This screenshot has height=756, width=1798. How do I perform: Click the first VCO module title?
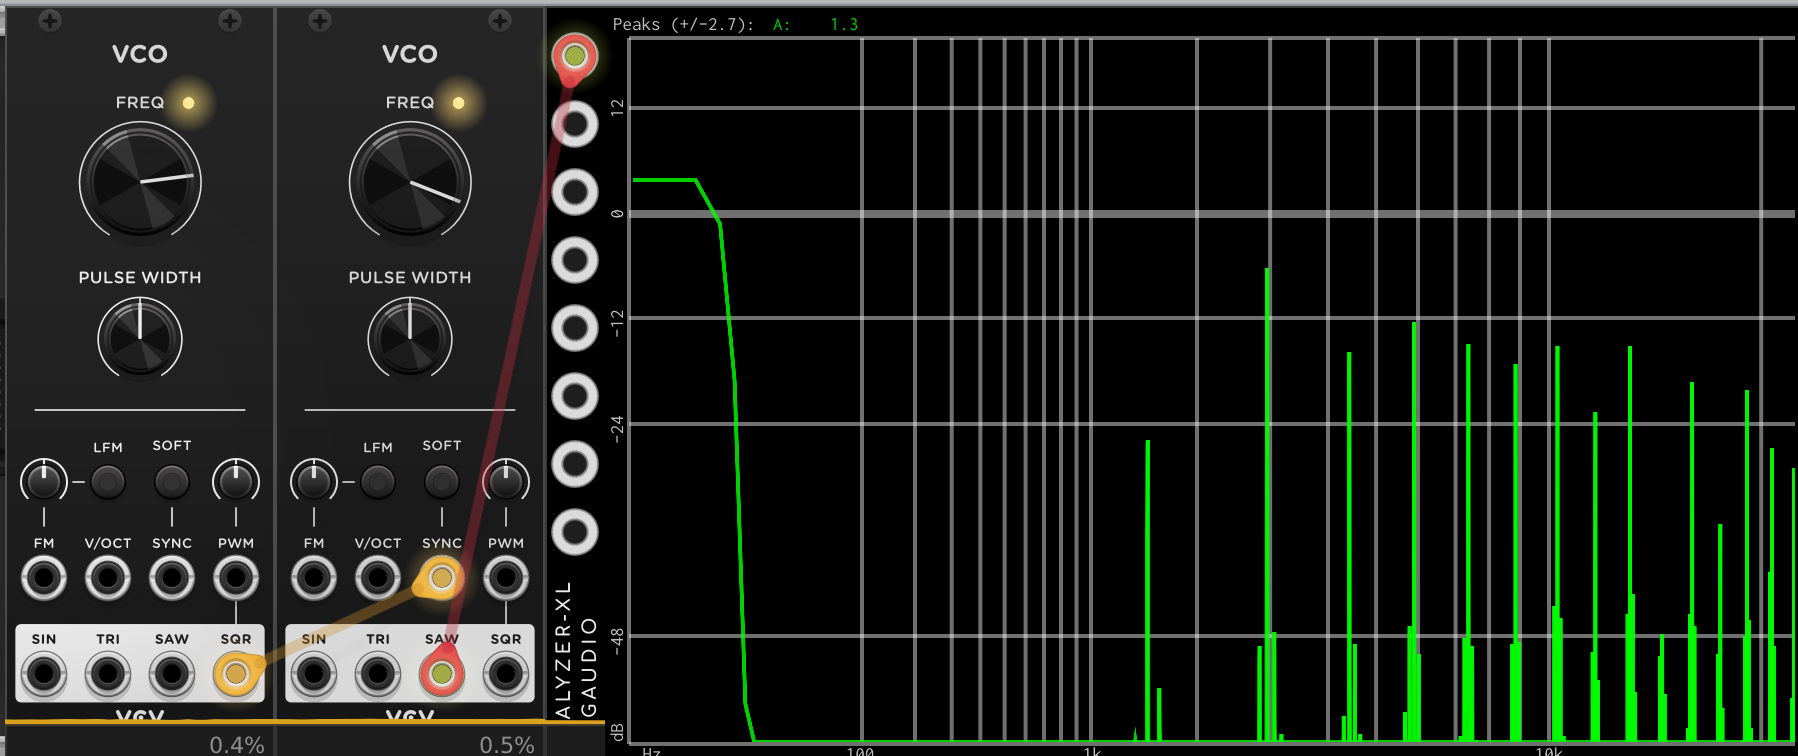tap(140, 54)
